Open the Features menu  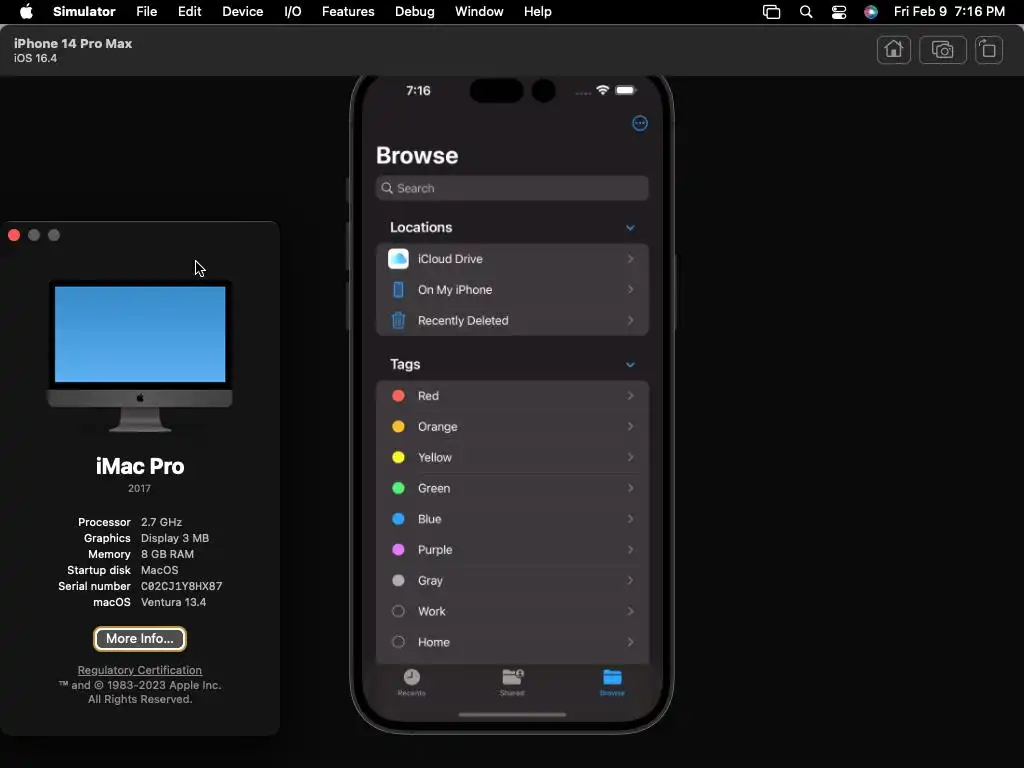click(348, 12)
